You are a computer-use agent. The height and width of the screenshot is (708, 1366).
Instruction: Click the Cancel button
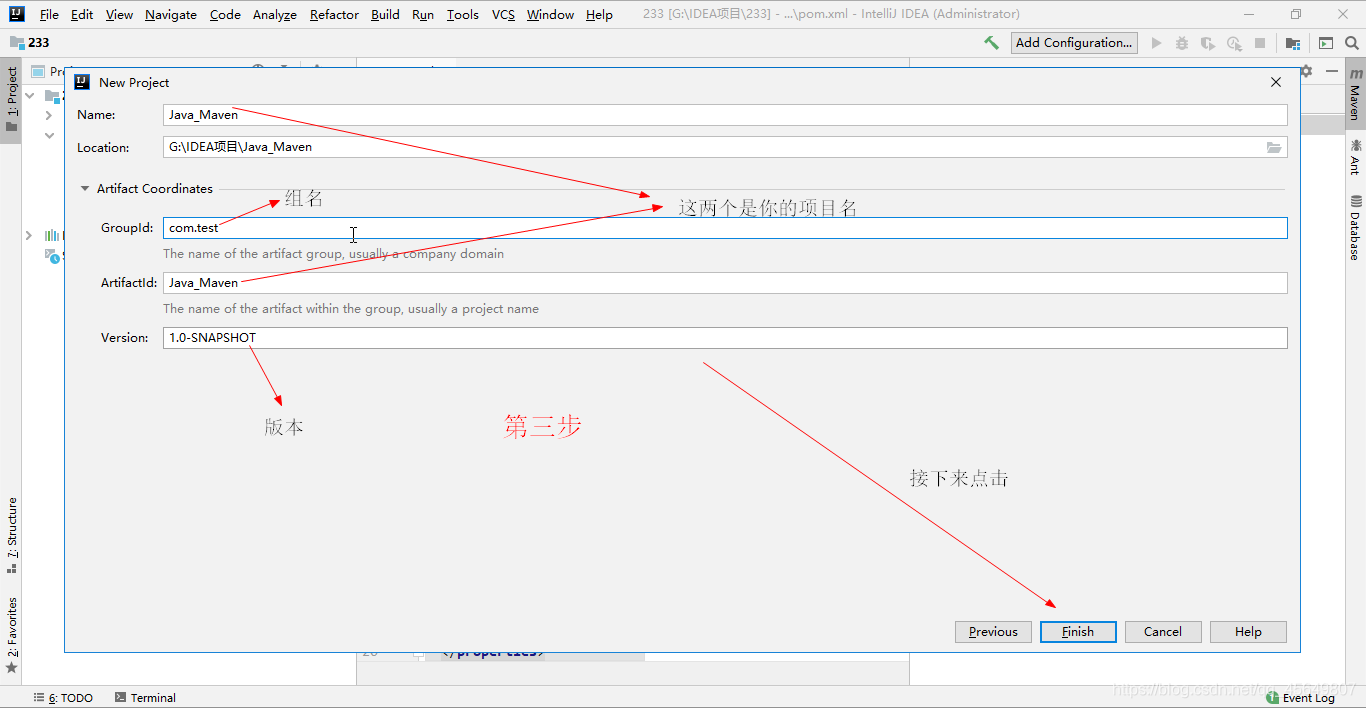[x=1163, y=632]
